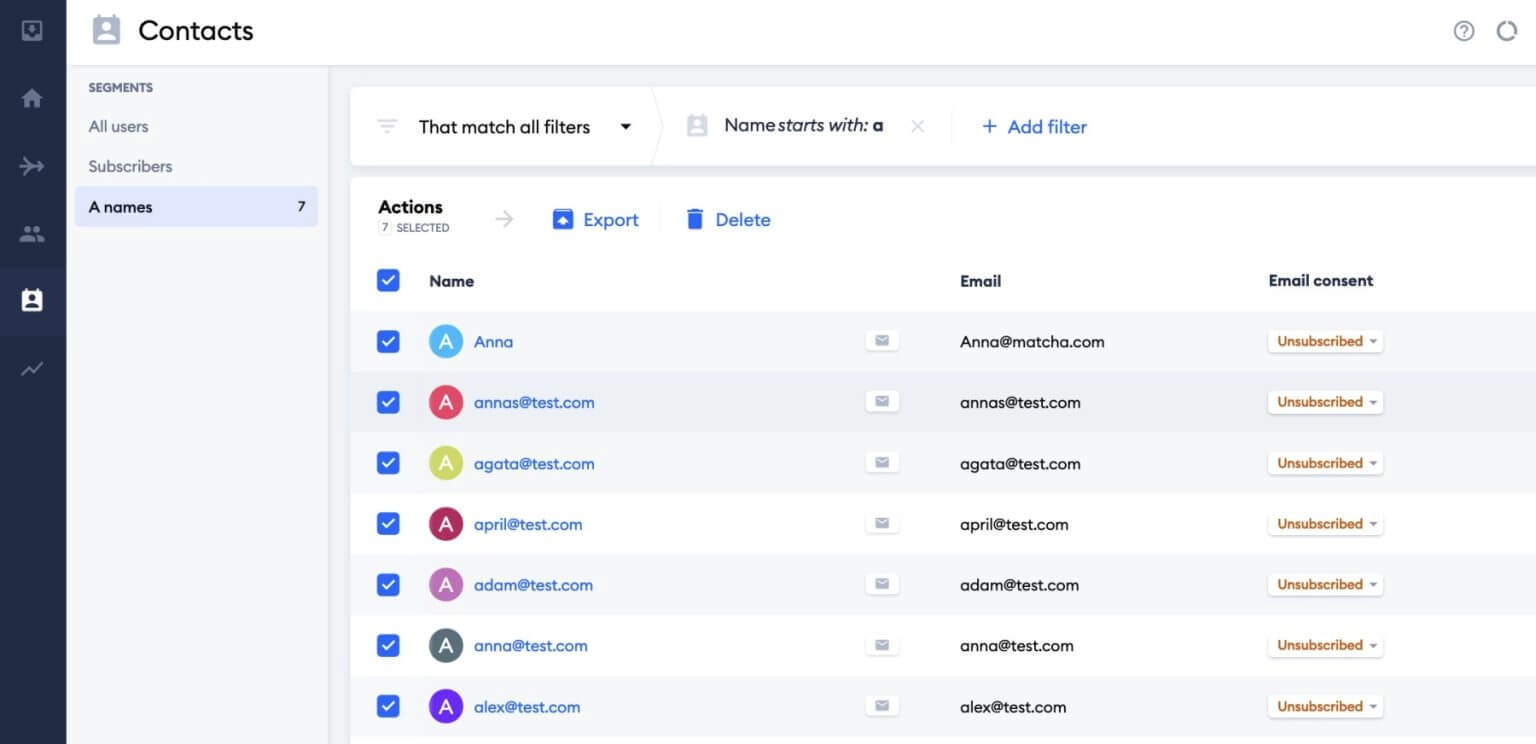Open the team people sidebar icon
The width and height of the screenshot is (1536, 744).
coord(32,234)
